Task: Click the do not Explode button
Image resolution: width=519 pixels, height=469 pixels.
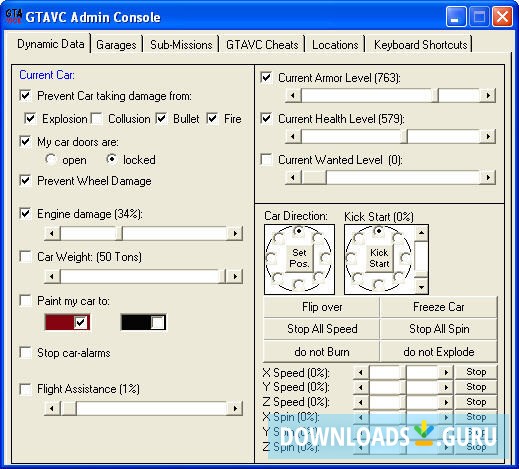Action: coord(439,352)
